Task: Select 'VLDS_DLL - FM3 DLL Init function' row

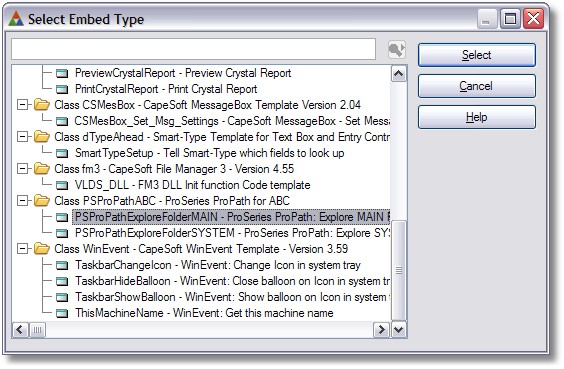Action: click(192, 185)
